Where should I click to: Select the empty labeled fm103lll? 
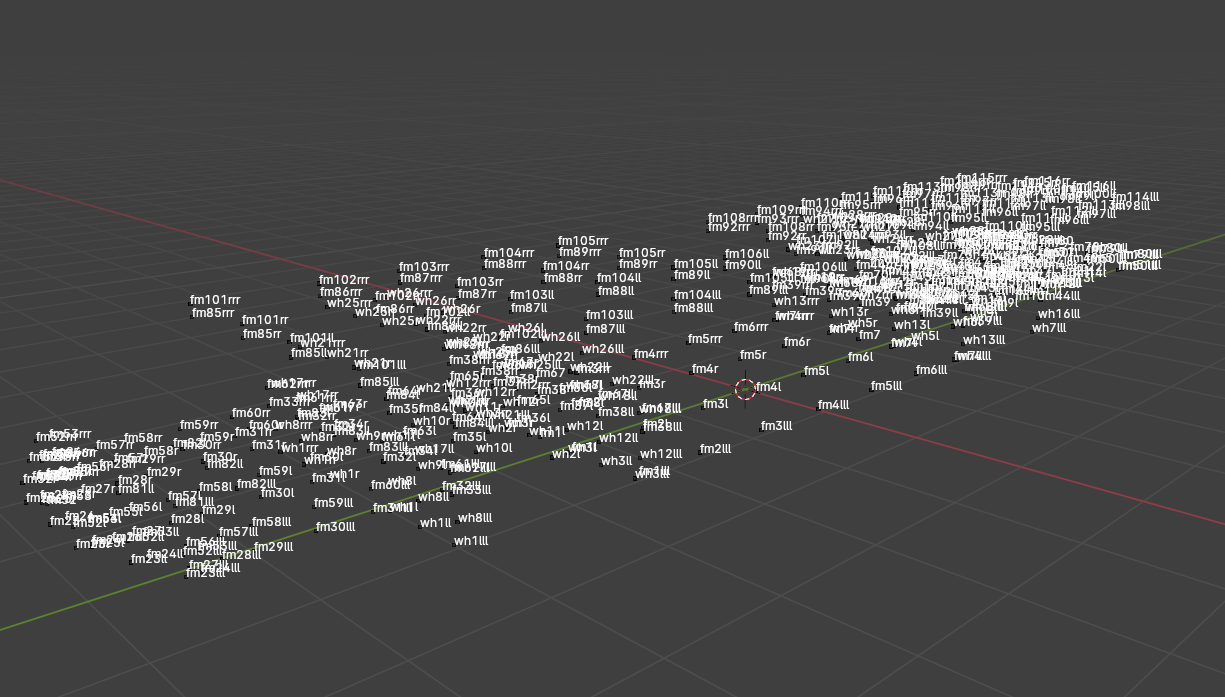click(610, 315)
